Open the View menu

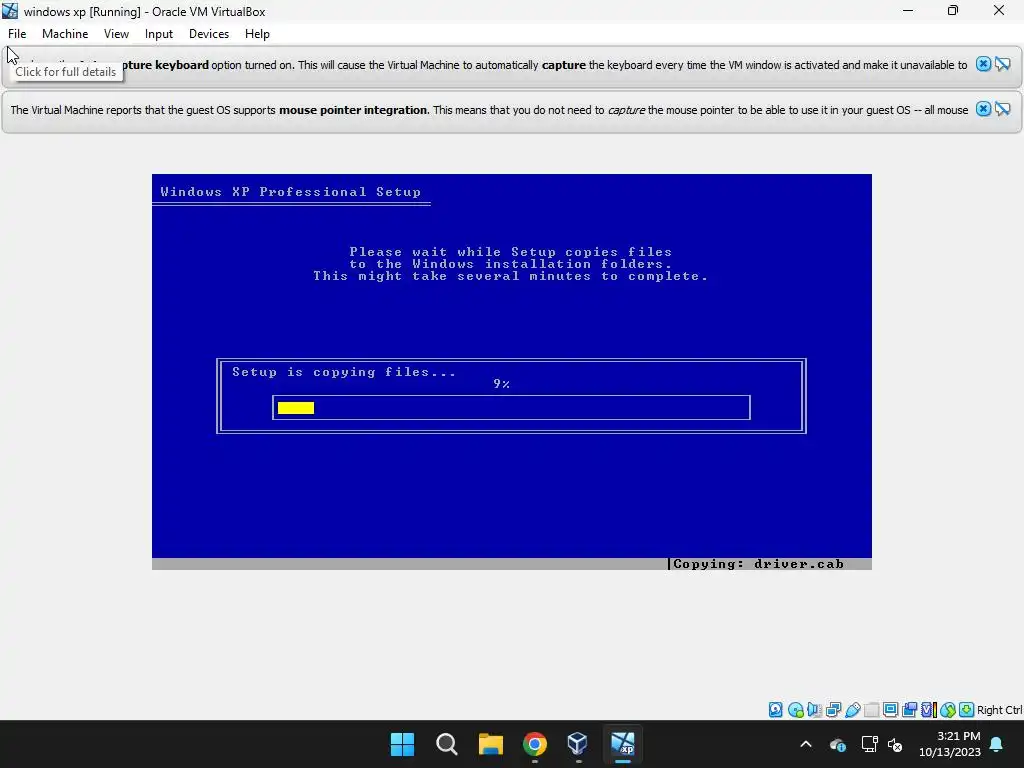tap(116, 34)
